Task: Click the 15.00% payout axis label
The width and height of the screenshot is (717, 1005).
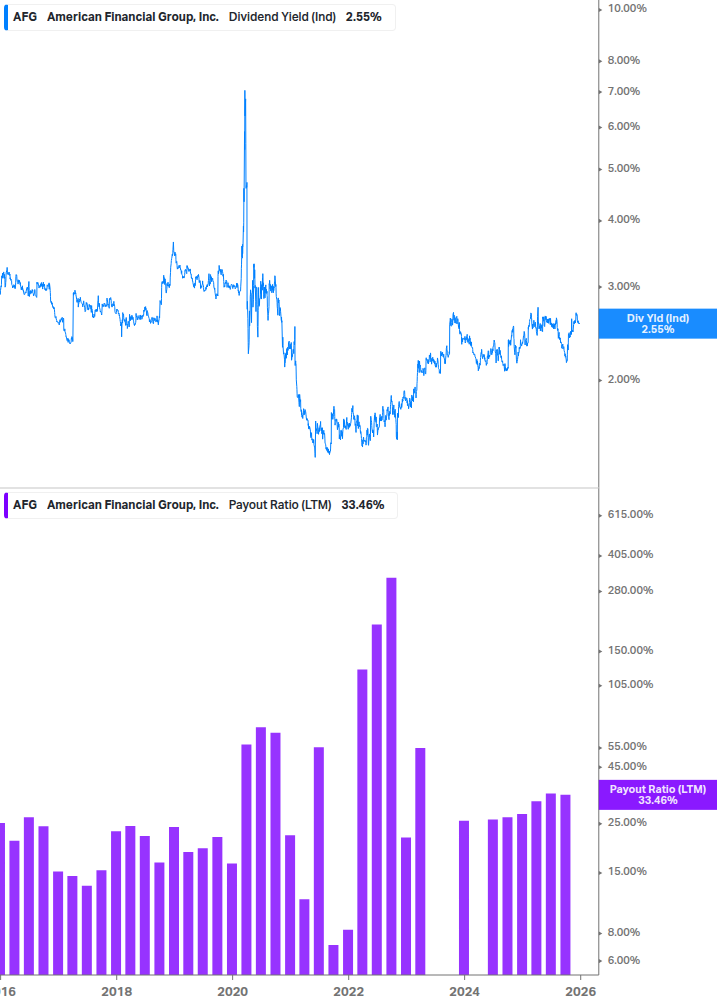Action: [x=627, y=872]
